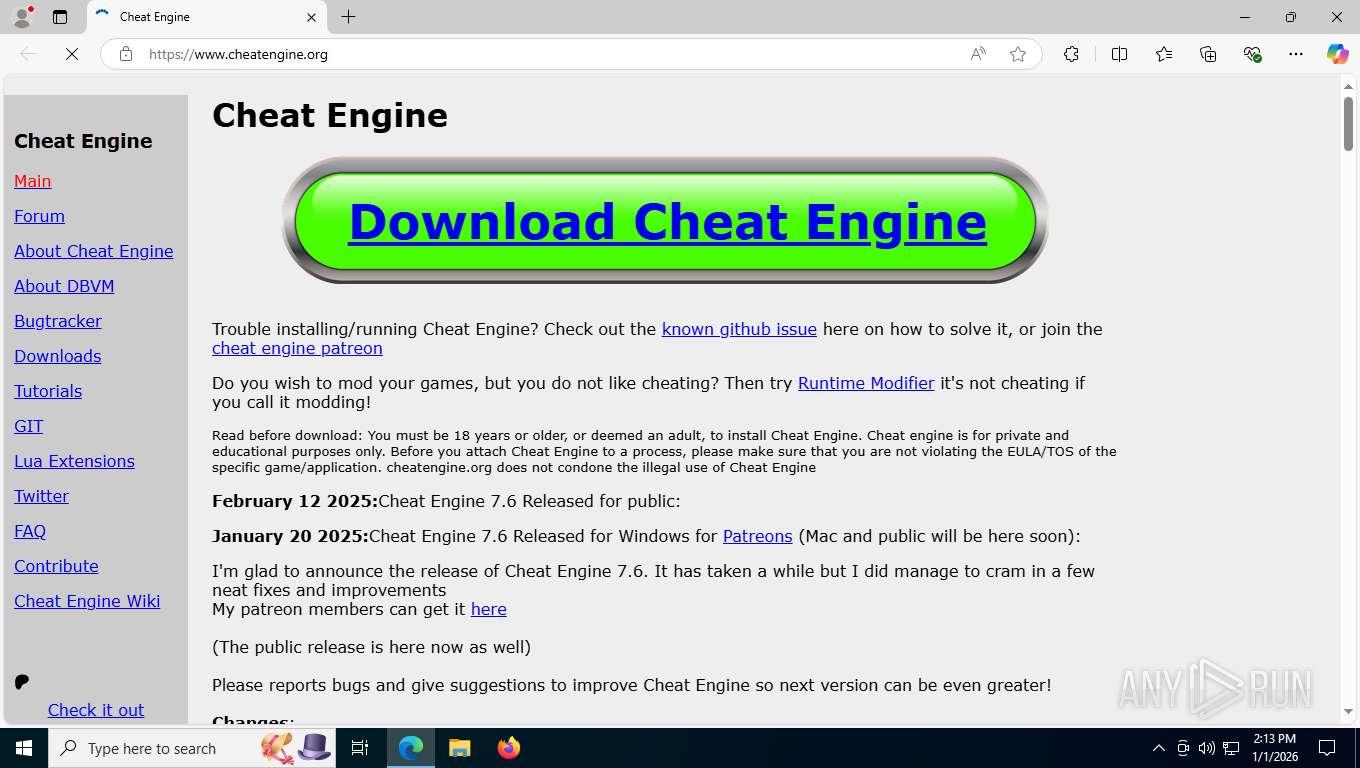
Task: Stop loading the page
Action: point(72,54)
